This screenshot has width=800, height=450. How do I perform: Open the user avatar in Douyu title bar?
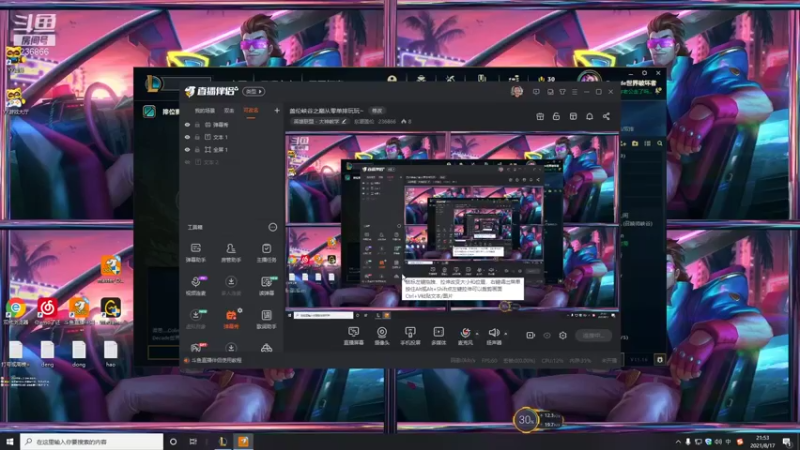tap(516, 91)
